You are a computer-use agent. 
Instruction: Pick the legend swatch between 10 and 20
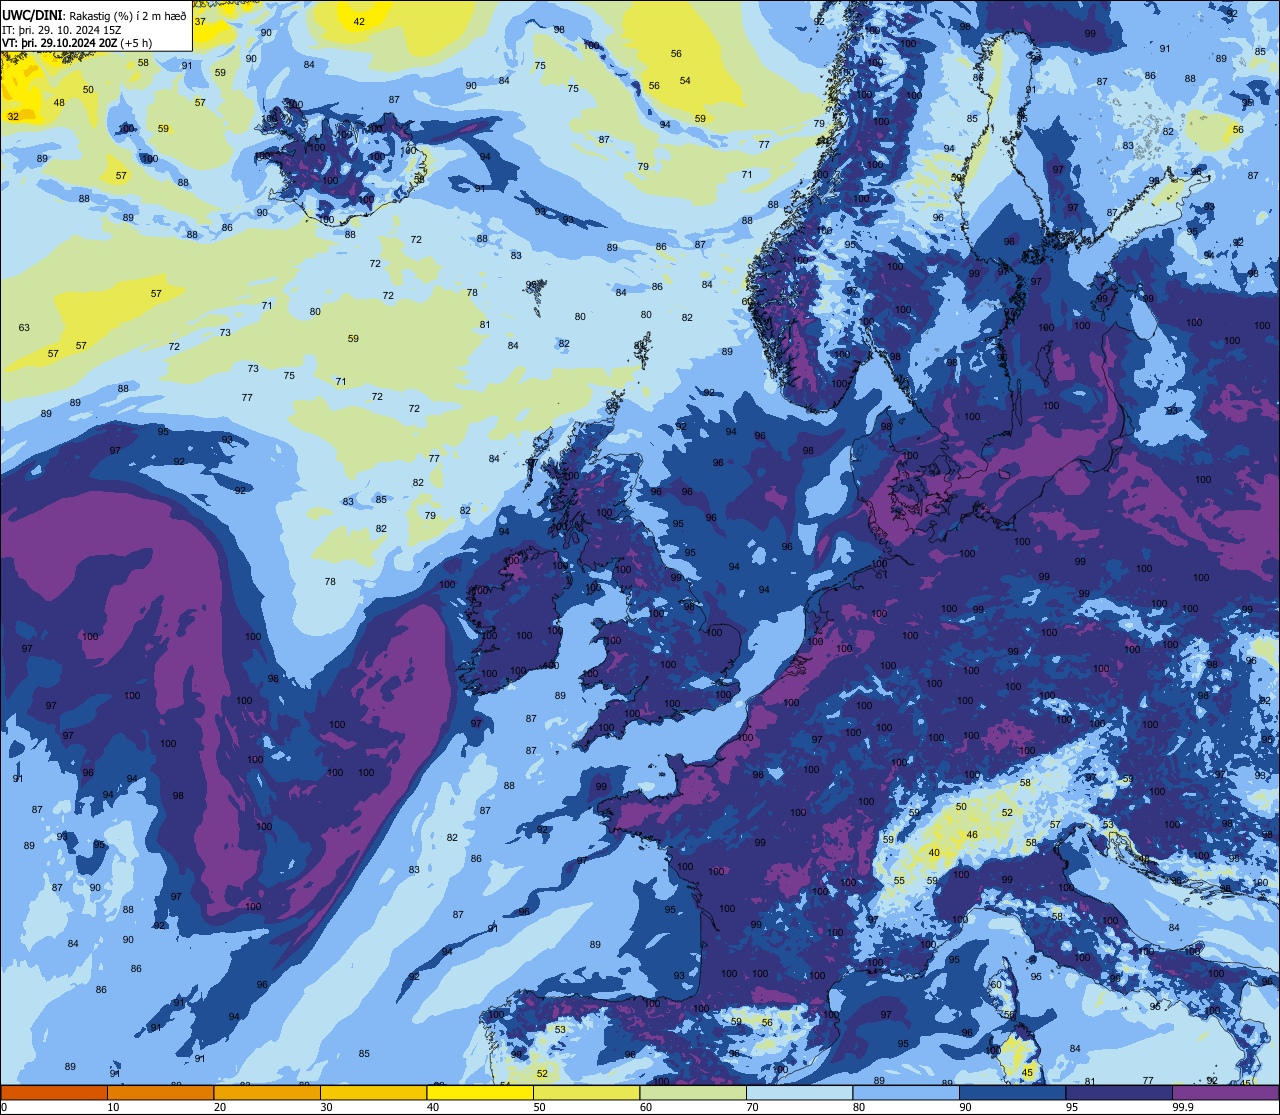click(x=160, y=1092)
